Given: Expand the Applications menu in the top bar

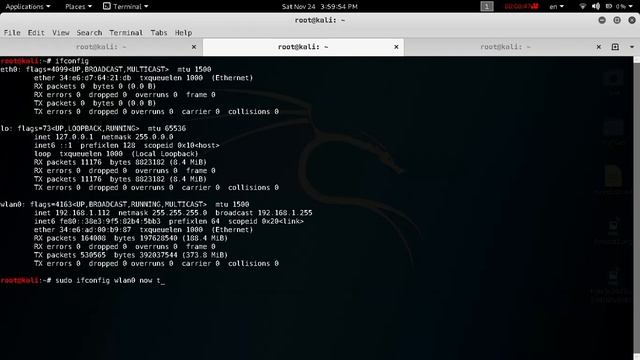Looking at the screenshot, I should 28,6.
